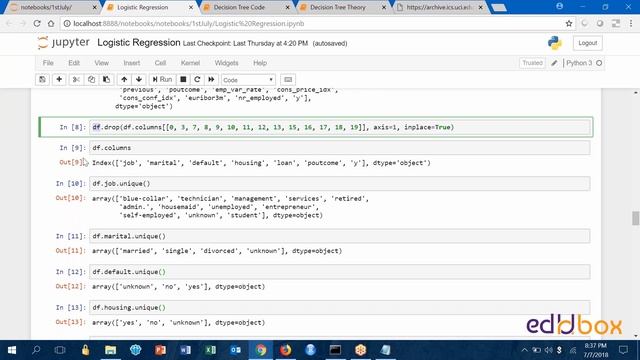The width and height of the screenshot is (640, 360).
Task: Reload the page in browser
Action: [x=37, y=24]
